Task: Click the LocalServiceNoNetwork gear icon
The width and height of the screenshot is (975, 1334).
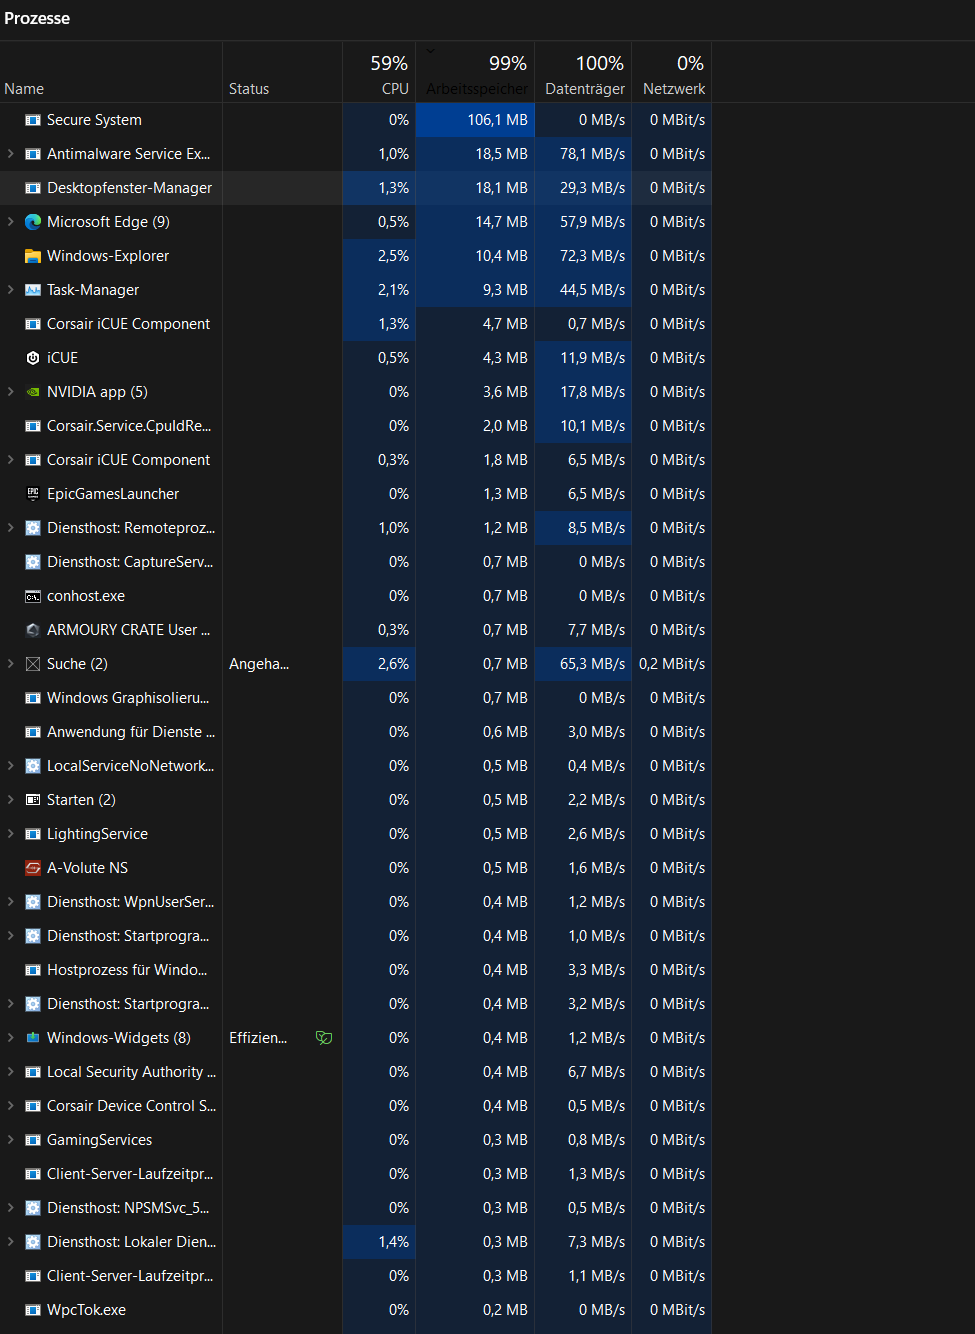Action: click(33, 766)
